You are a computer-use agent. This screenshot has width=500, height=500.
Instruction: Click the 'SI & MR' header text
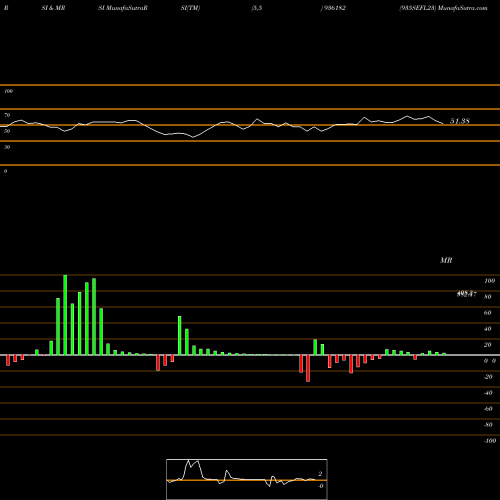pyautogui.click(x=53, y=8)
